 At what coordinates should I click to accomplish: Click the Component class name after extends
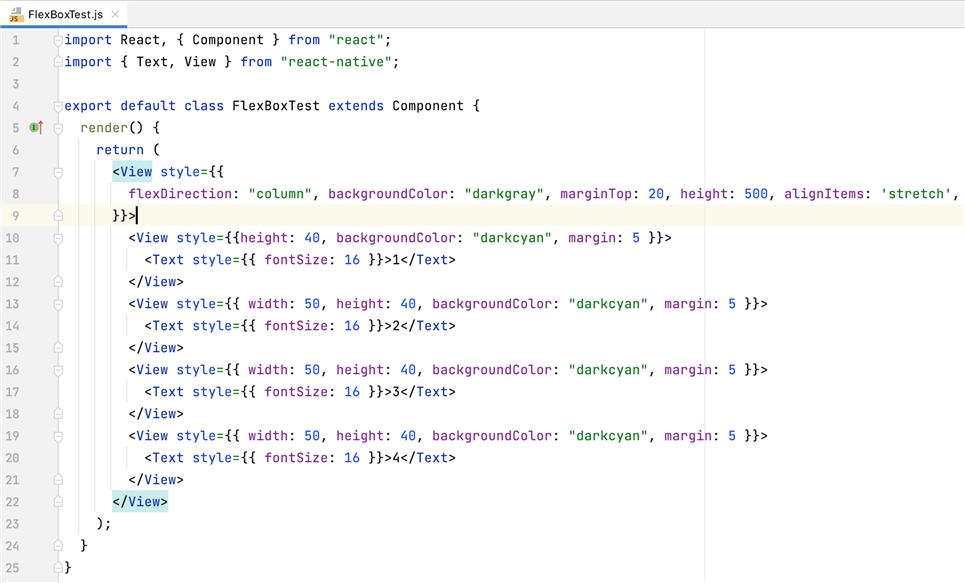[x=428, y=106]
